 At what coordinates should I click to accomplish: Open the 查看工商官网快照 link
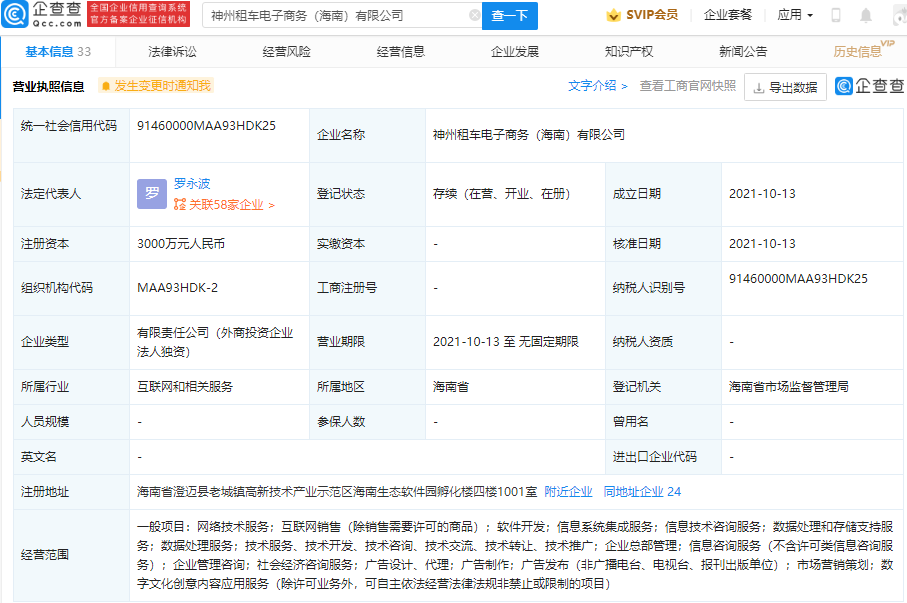pos(687,87)
